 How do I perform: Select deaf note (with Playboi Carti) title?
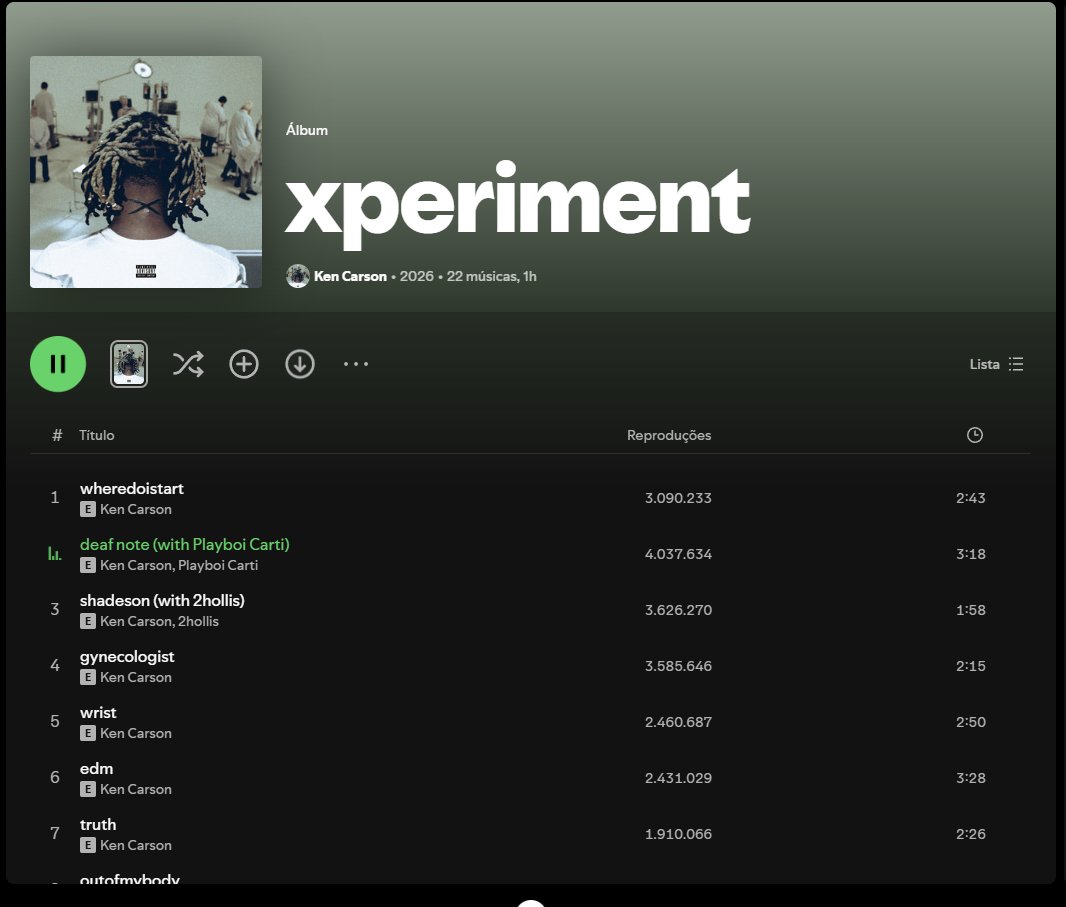tap(185, 544)
